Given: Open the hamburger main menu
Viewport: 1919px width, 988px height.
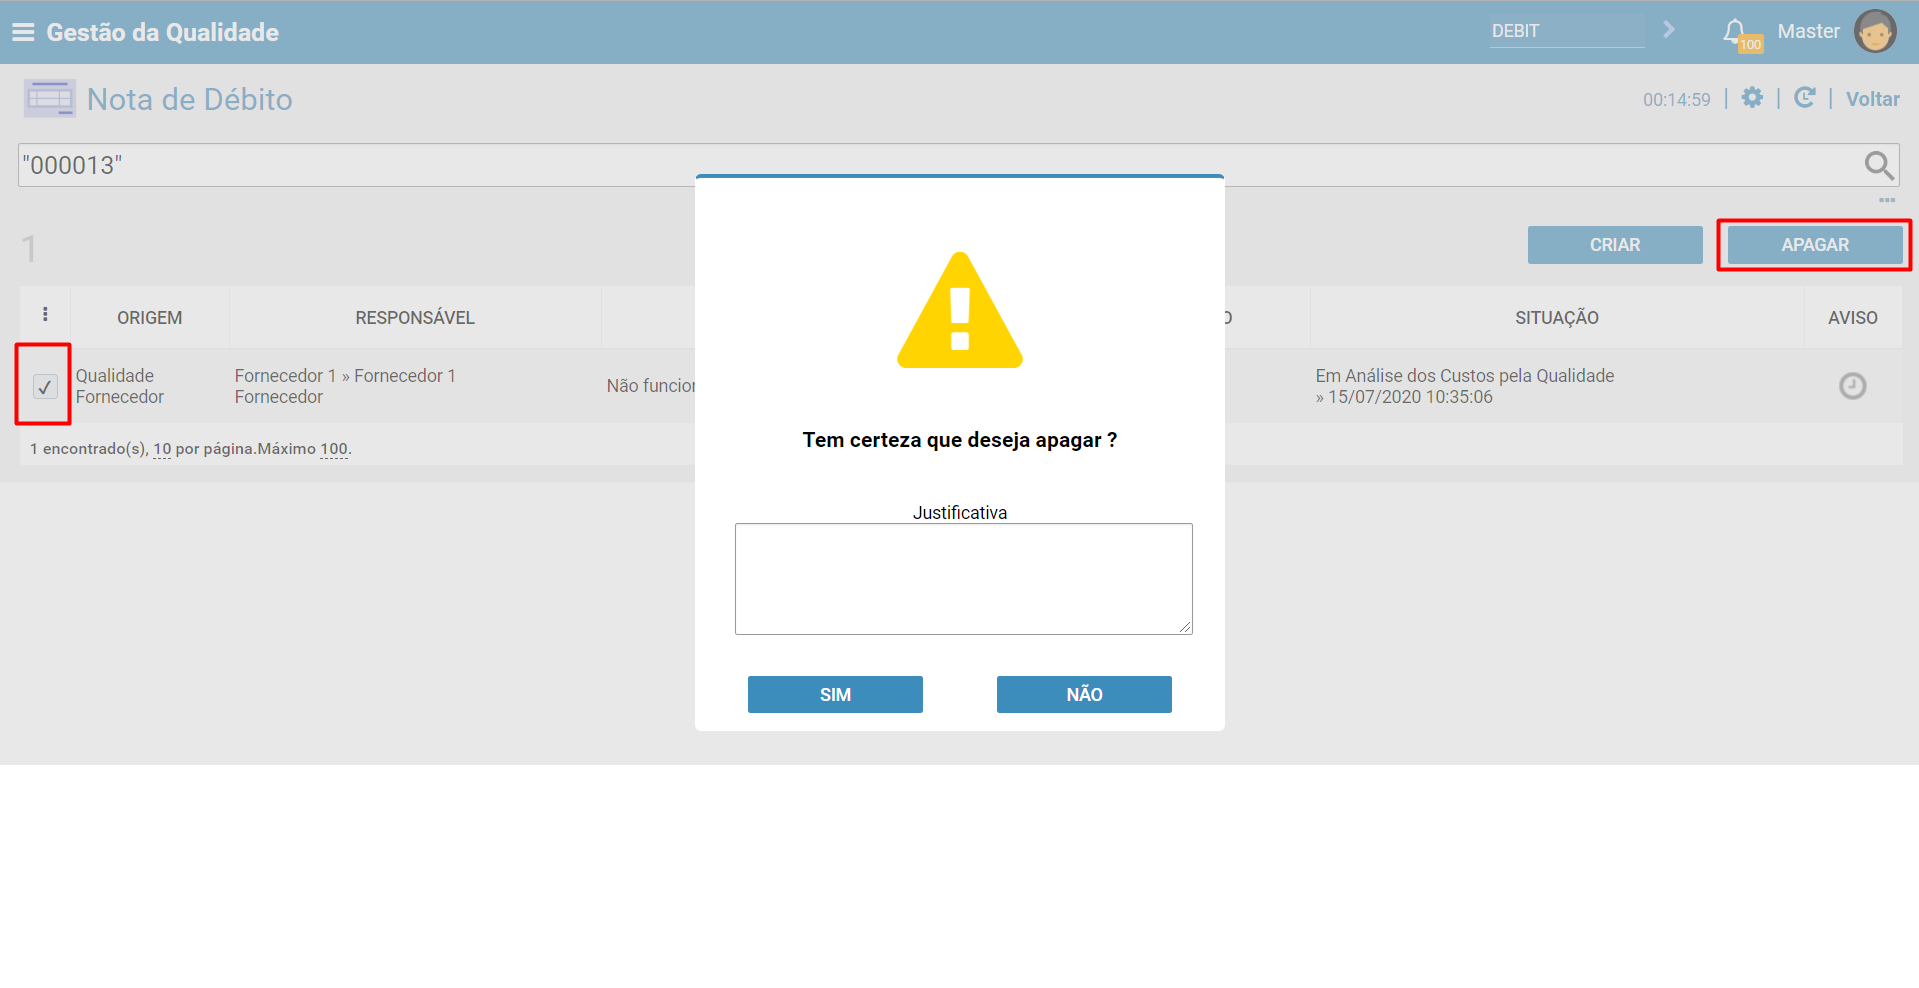Looking at the screenshot, I should click(23, 32).
